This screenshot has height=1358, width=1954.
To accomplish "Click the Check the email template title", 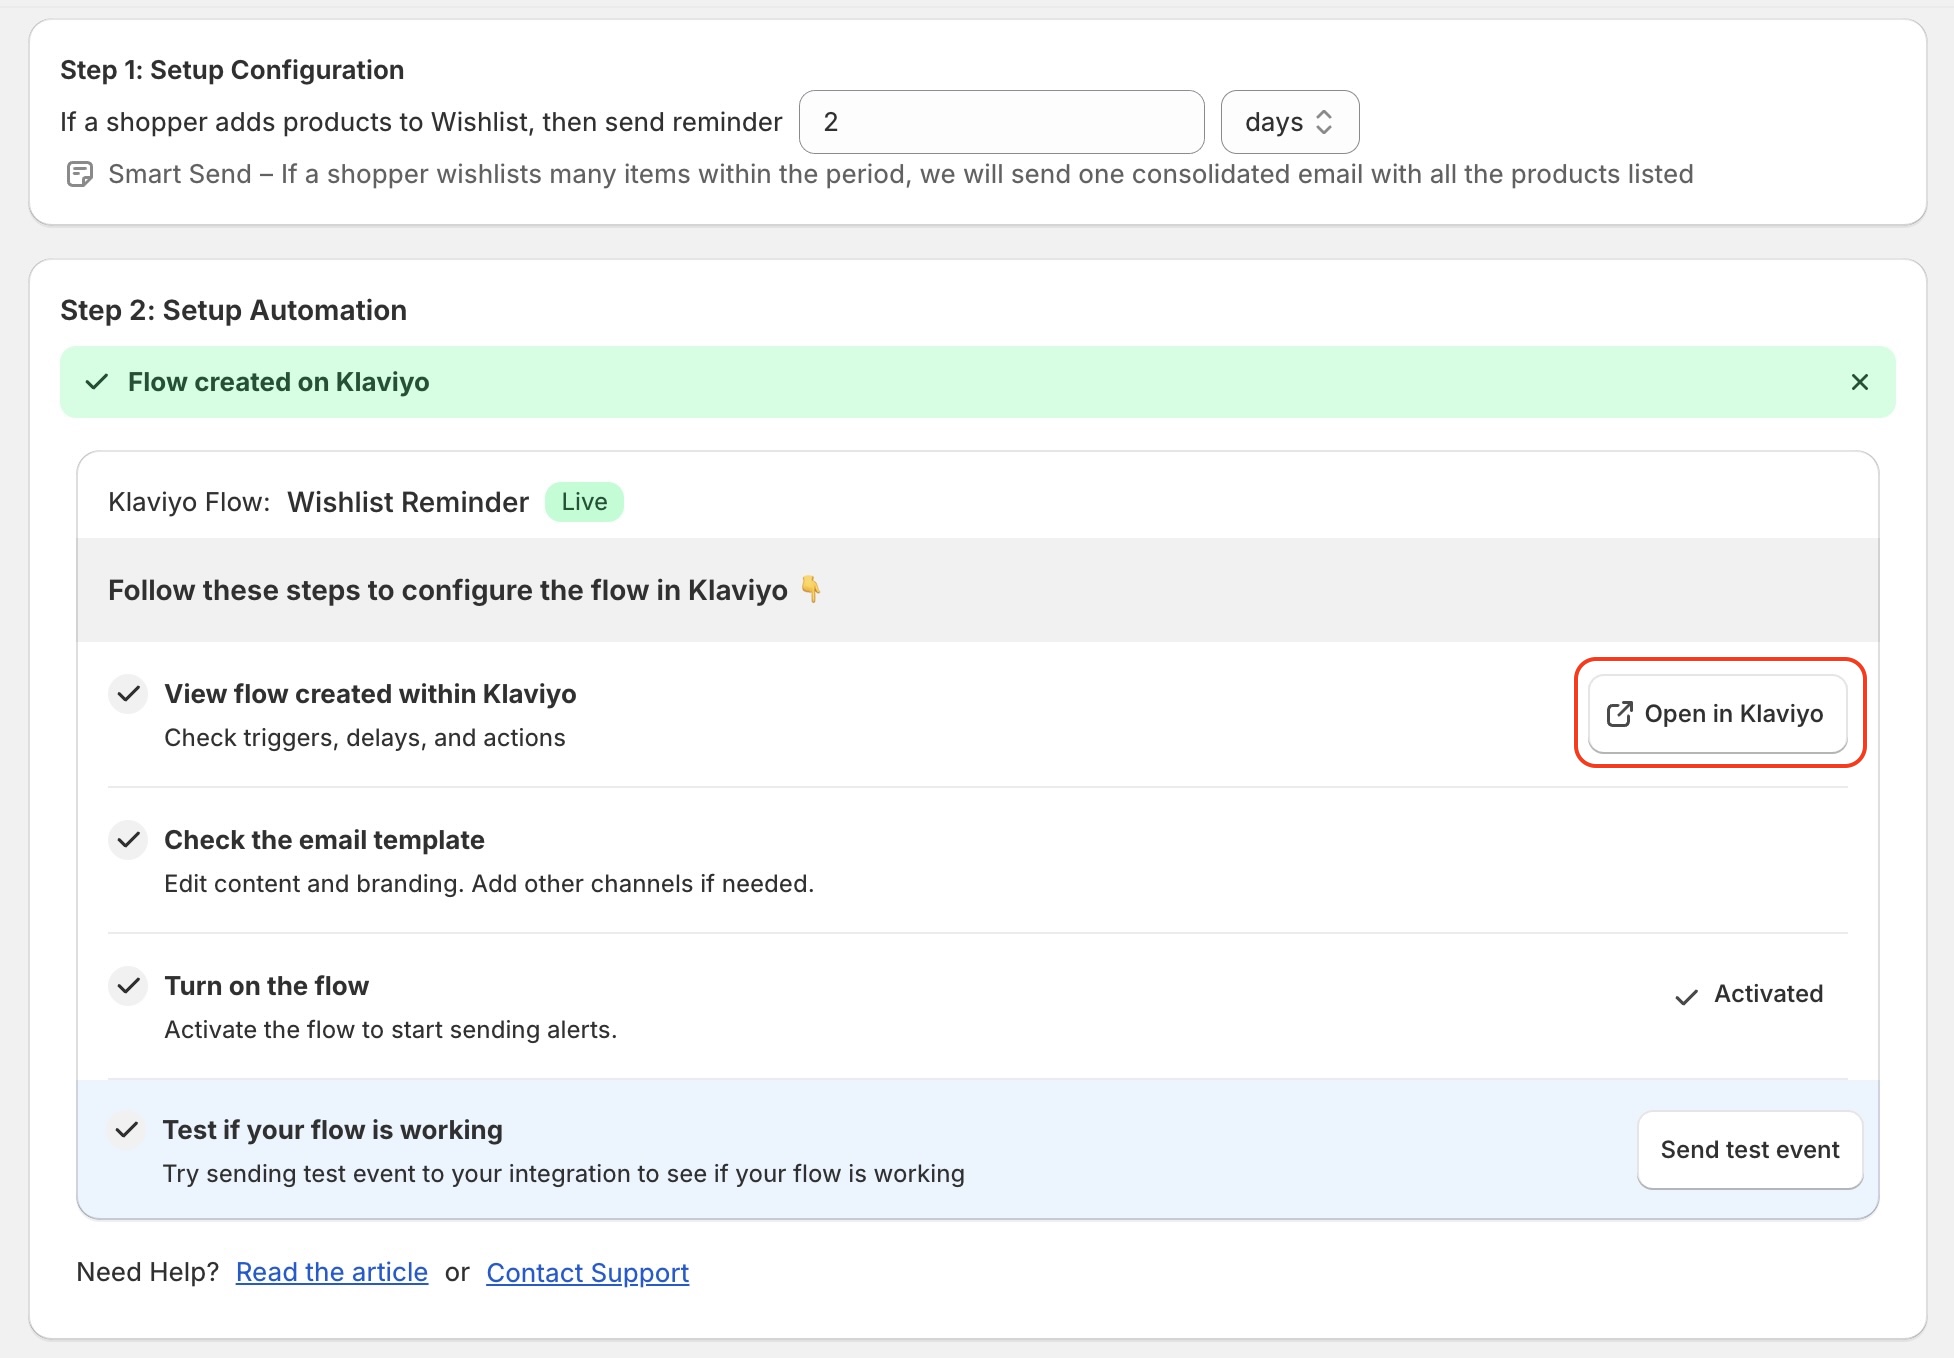I will coord(324,840).
